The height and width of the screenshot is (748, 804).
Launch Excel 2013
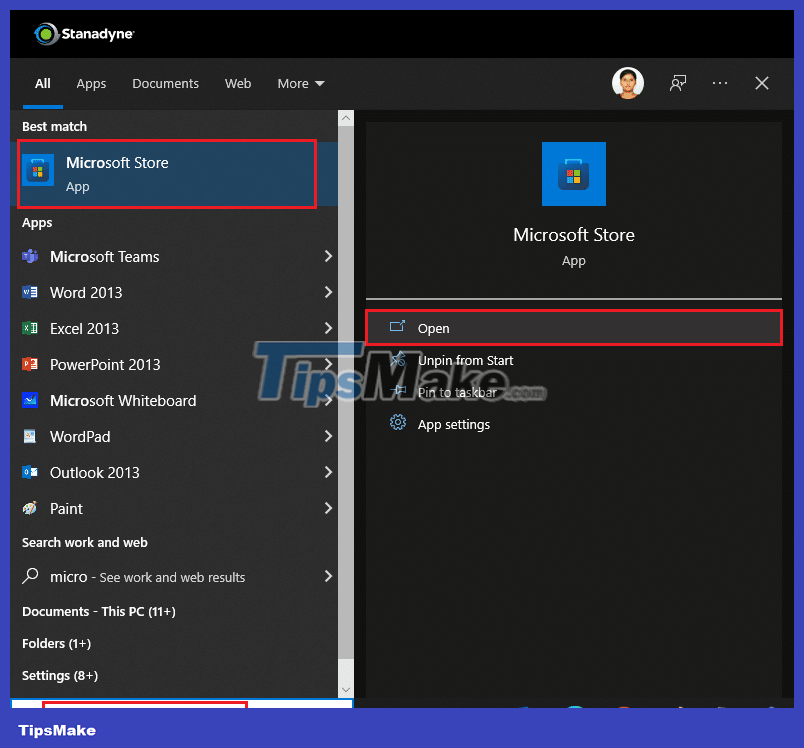pyautogui.click(x=83, y=329)
